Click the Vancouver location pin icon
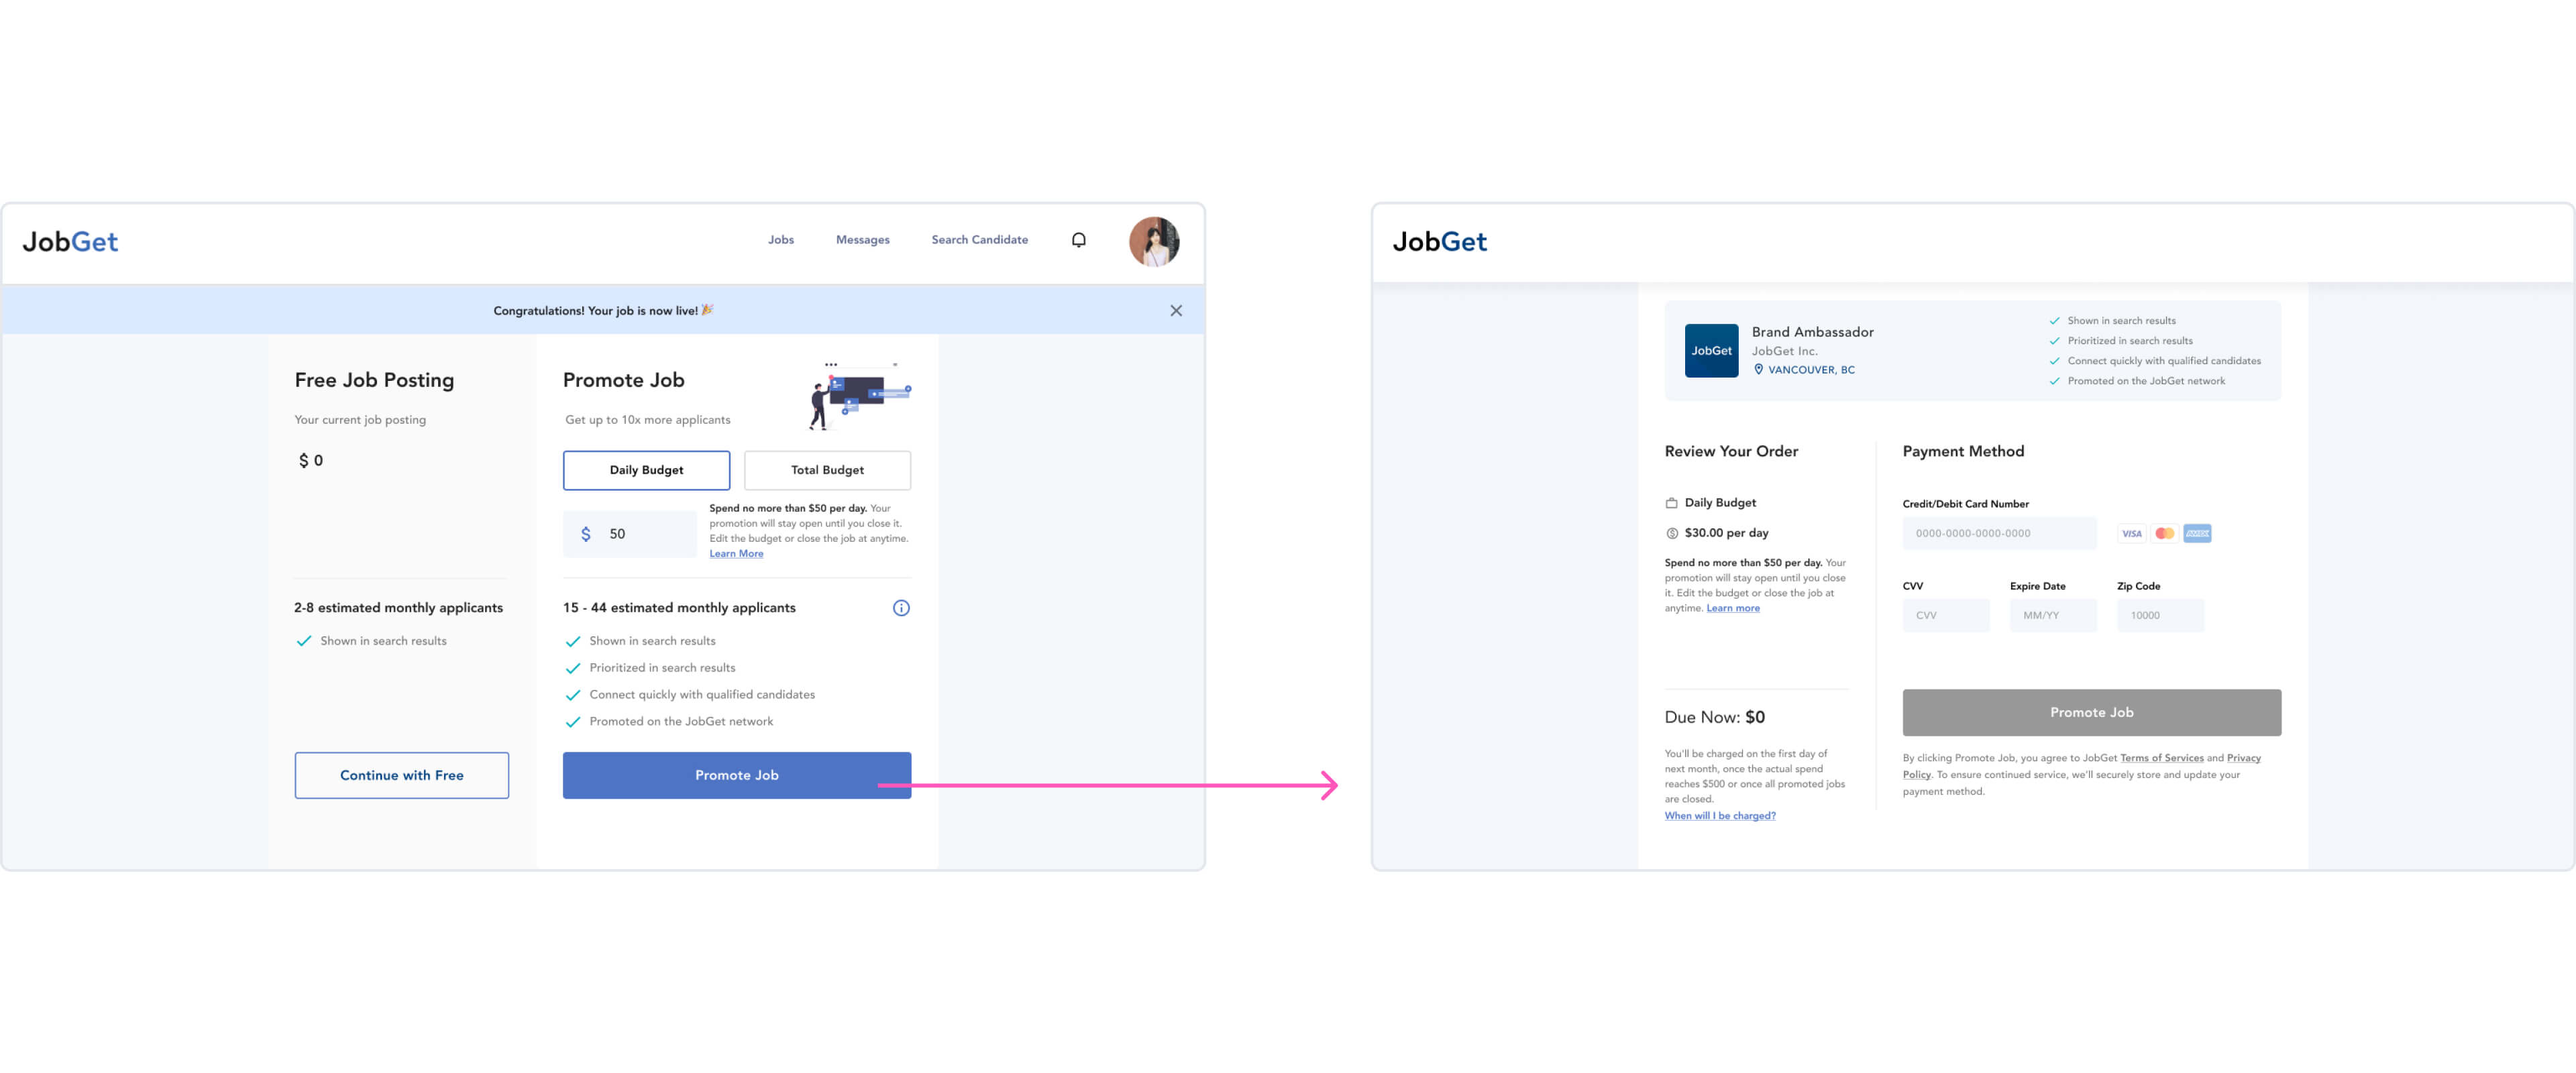This screenshot has height=1073, width=2576. (1758, 370)
